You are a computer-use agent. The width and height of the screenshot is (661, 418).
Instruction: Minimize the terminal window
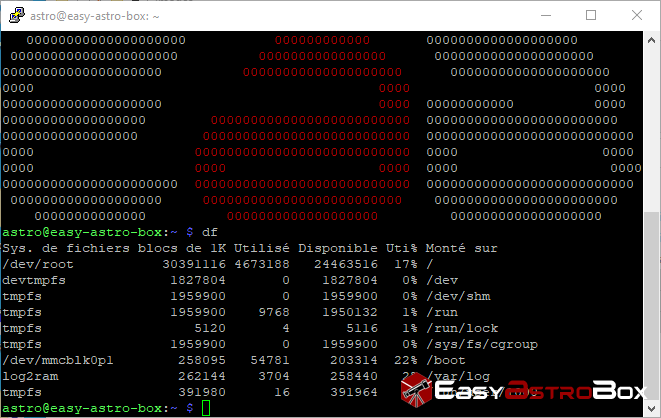coord(544,16)
